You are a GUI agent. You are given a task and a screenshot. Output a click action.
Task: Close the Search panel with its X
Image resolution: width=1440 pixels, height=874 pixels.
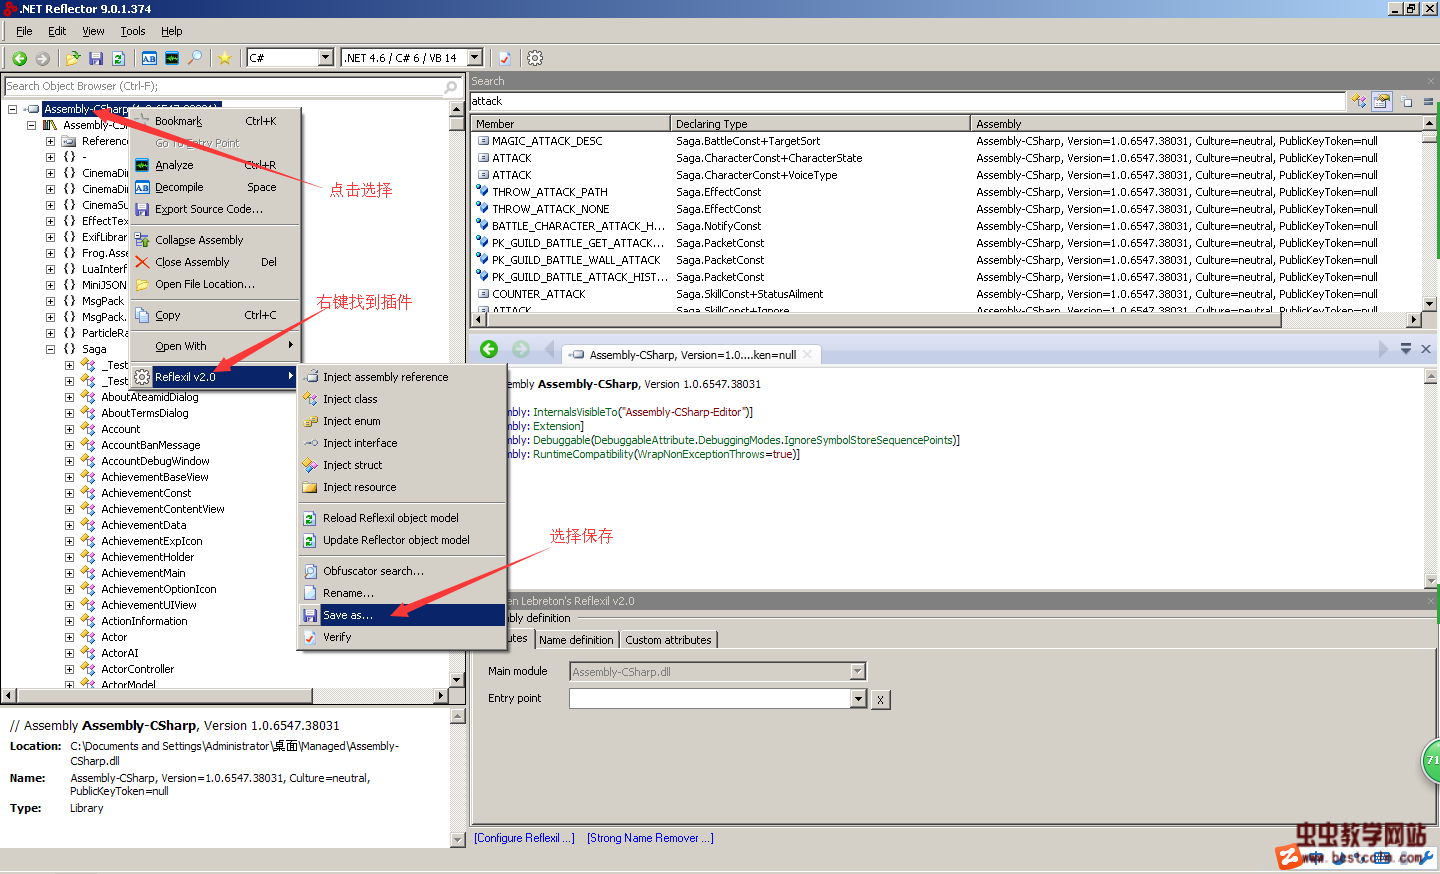(x=1431, y=81)
